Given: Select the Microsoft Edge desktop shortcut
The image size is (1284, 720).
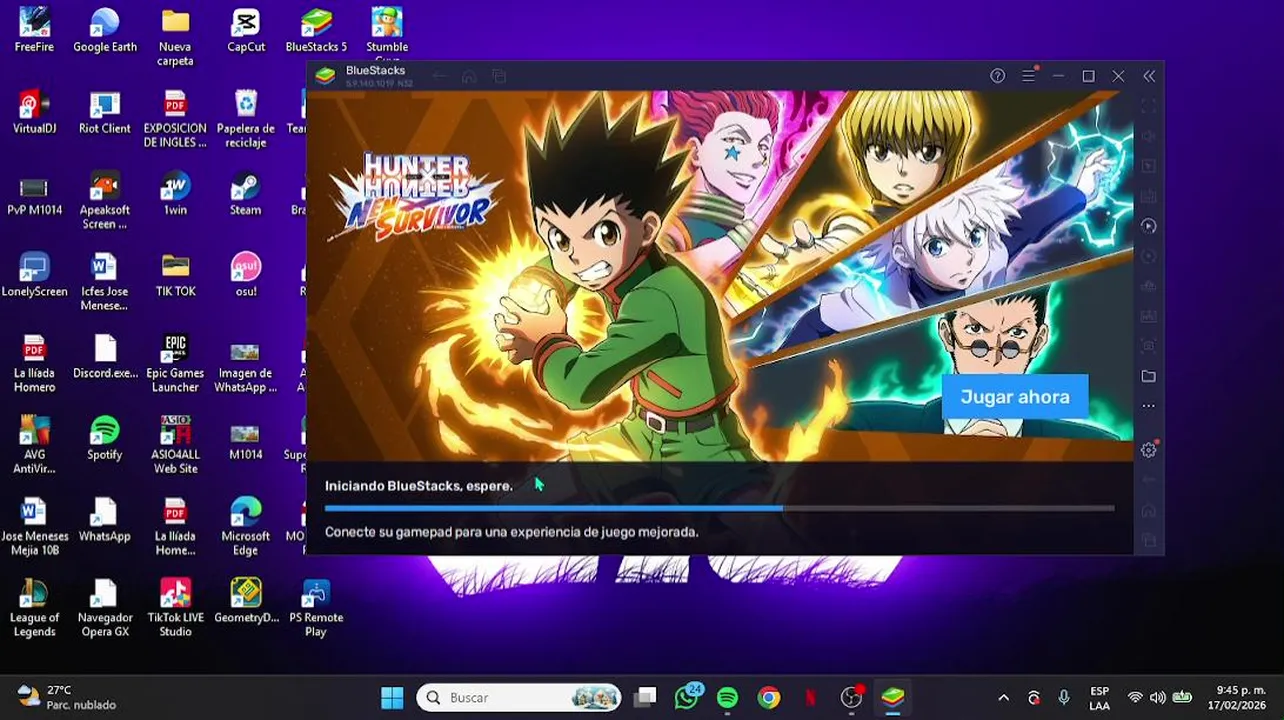Looking at the screenshot, I should click(x=246, y=527).
